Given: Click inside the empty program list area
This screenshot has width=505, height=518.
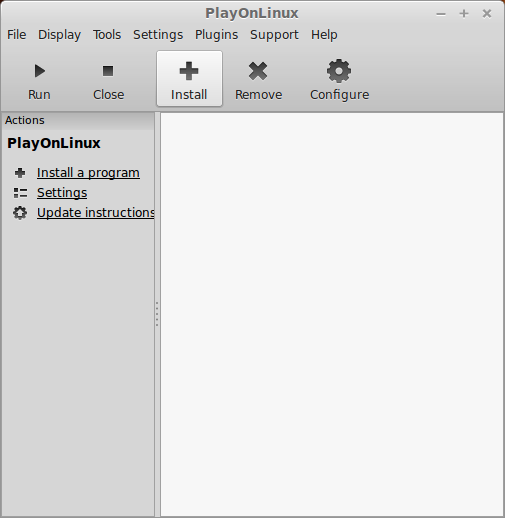Looking at the screenshot, I should 332,314.
